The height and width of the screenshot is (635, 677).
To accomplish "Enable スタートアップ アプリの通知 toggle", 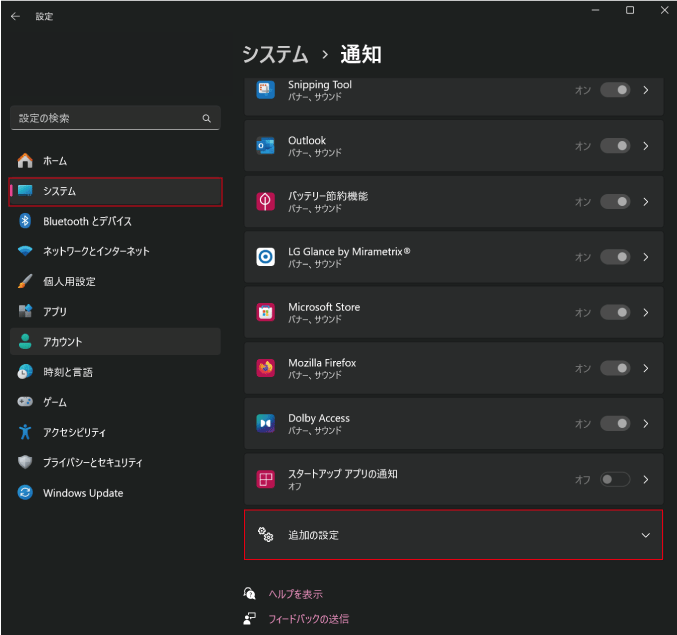I will coord(615,479).
